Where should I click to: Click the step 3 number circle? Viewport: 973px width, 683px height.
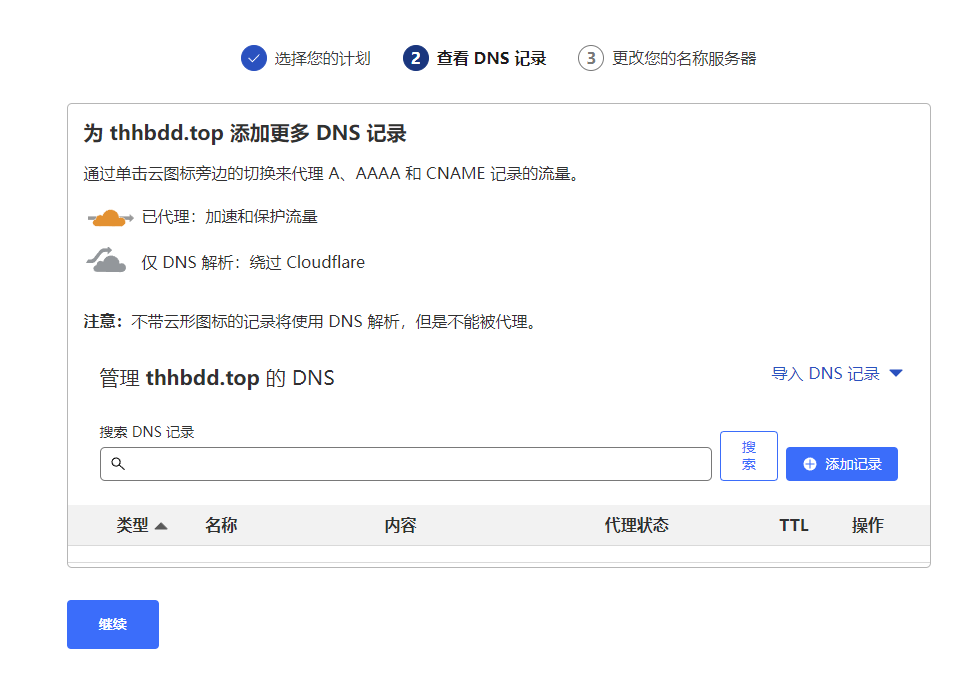(x=591, y=58)
